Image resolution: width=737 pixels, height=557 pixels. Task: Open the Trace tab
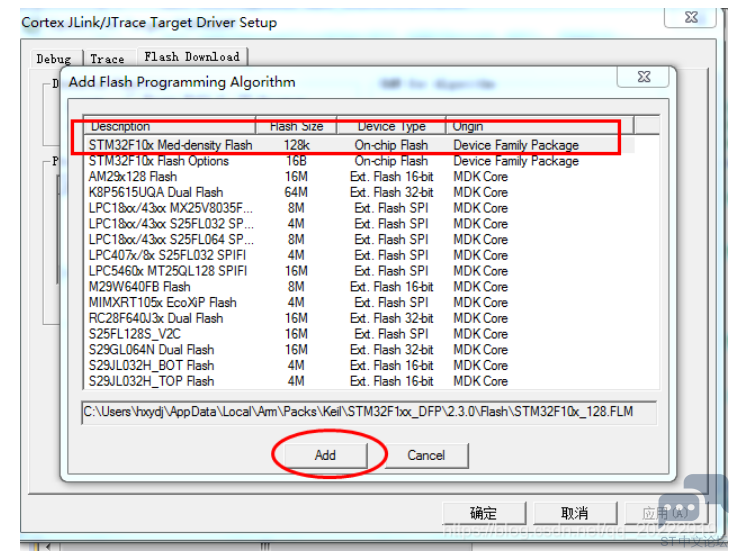107,59
